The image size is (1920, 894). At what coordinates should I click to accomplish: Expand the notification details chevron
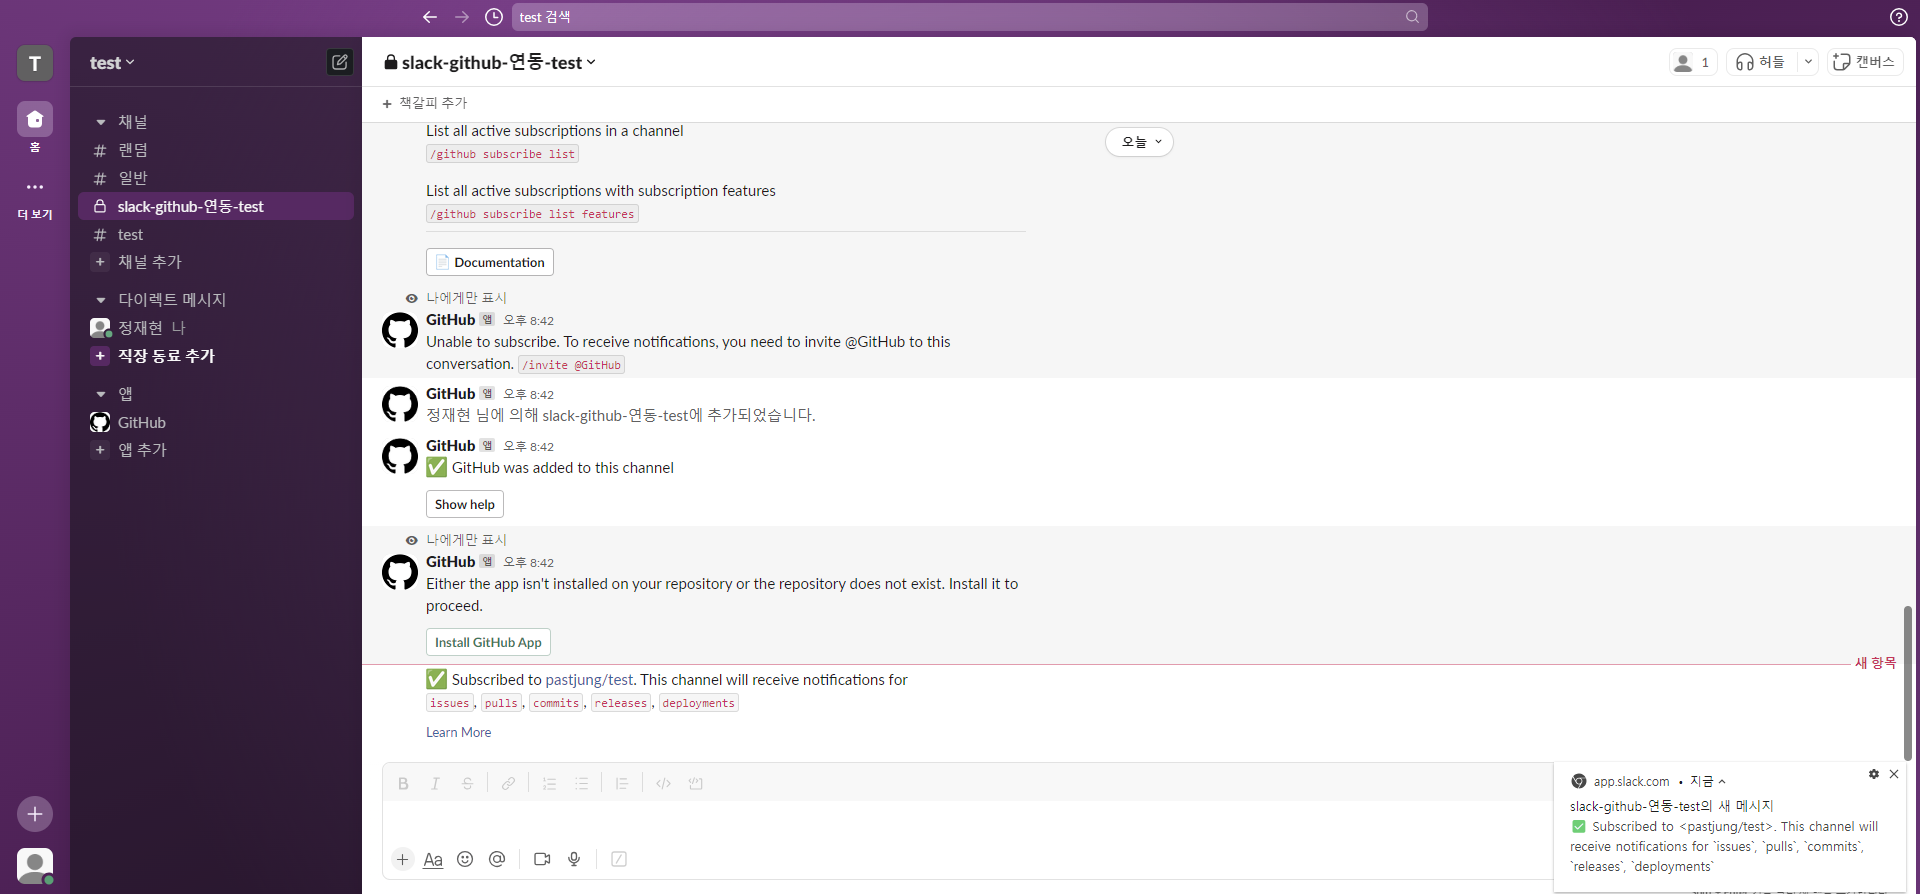coord(1722,782)
